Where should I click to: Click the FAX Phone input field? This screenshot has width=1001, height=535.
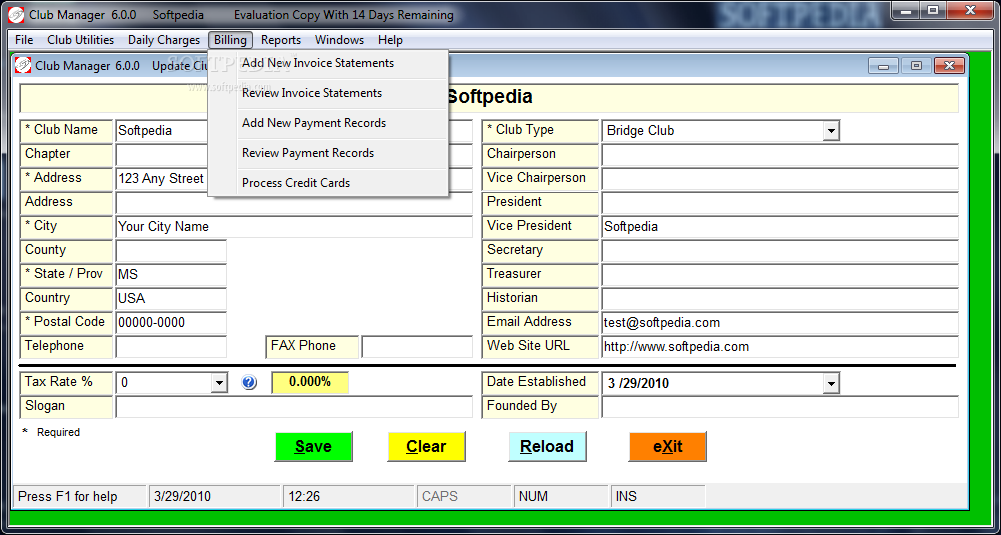click(417, 347)
